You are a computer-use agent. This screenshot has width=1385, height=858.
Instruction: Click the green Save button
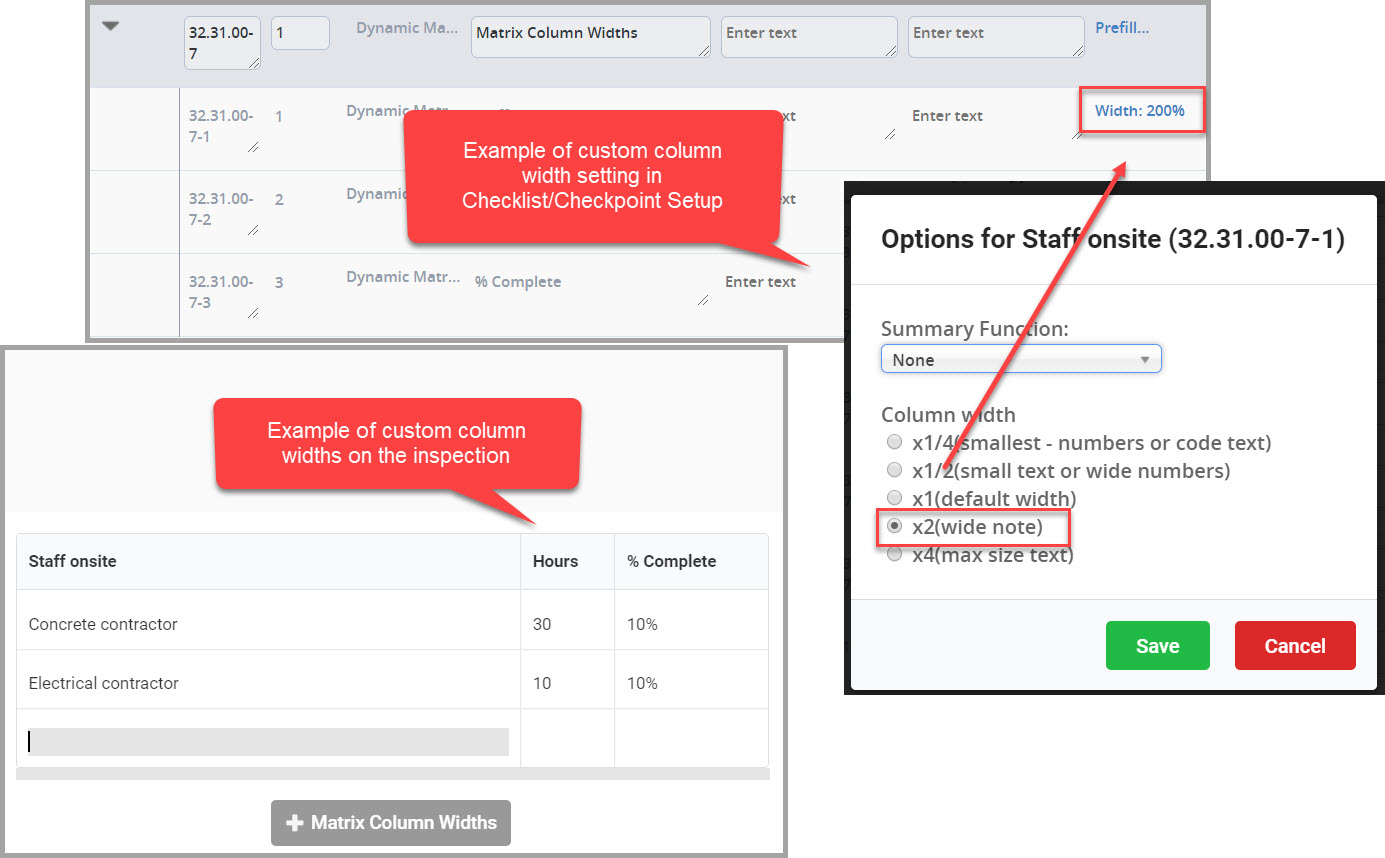point(1157,646)
